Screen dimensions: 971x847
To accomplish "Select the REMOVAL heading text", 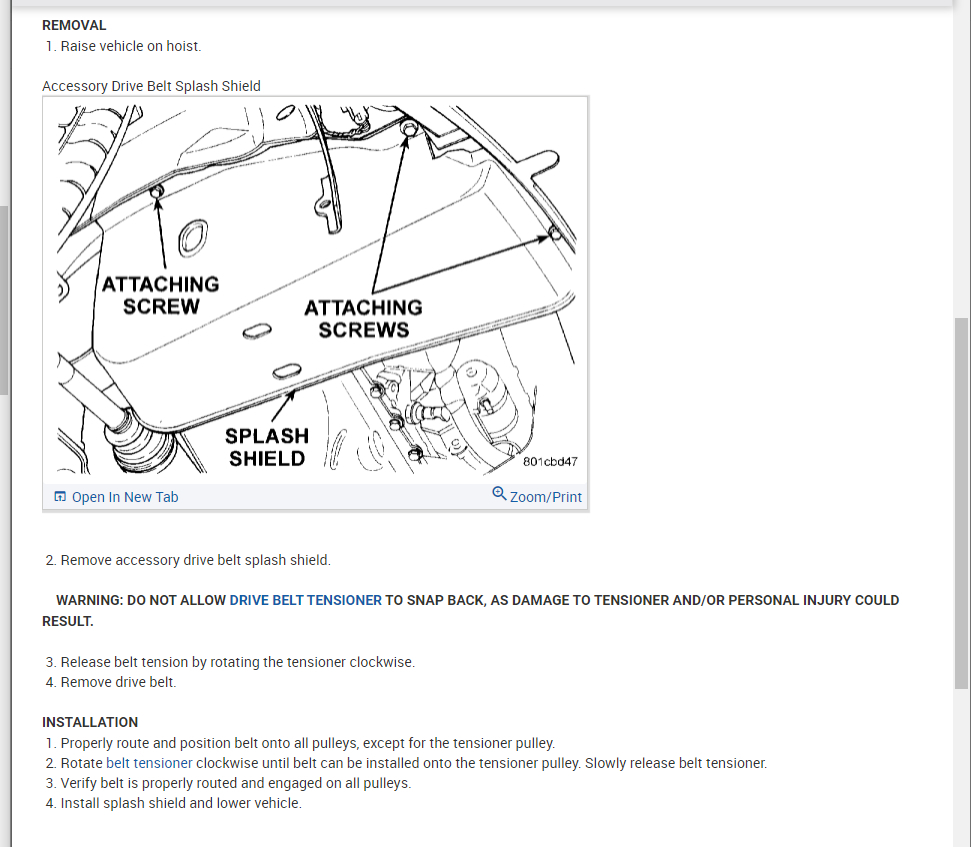I will (74, 25).
